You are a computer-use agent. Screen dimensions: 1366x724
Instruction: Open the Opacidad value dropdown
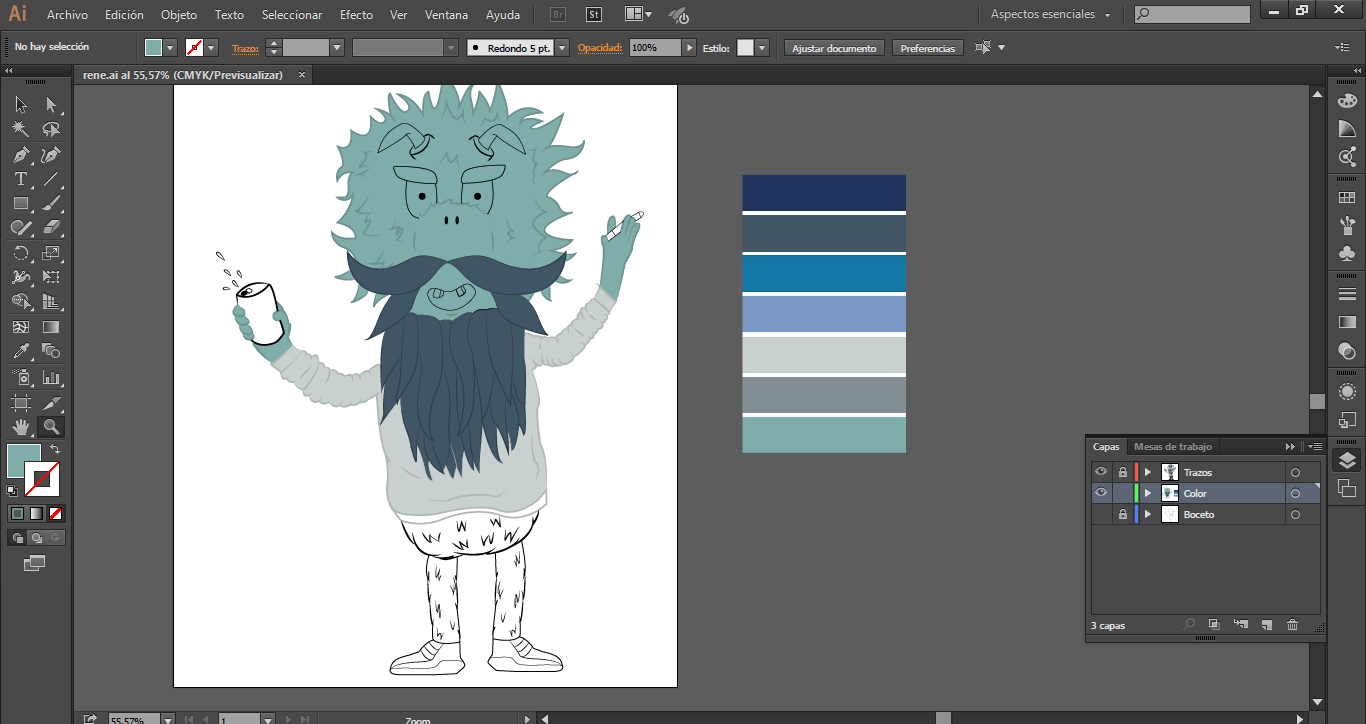[x=689, y=48]
